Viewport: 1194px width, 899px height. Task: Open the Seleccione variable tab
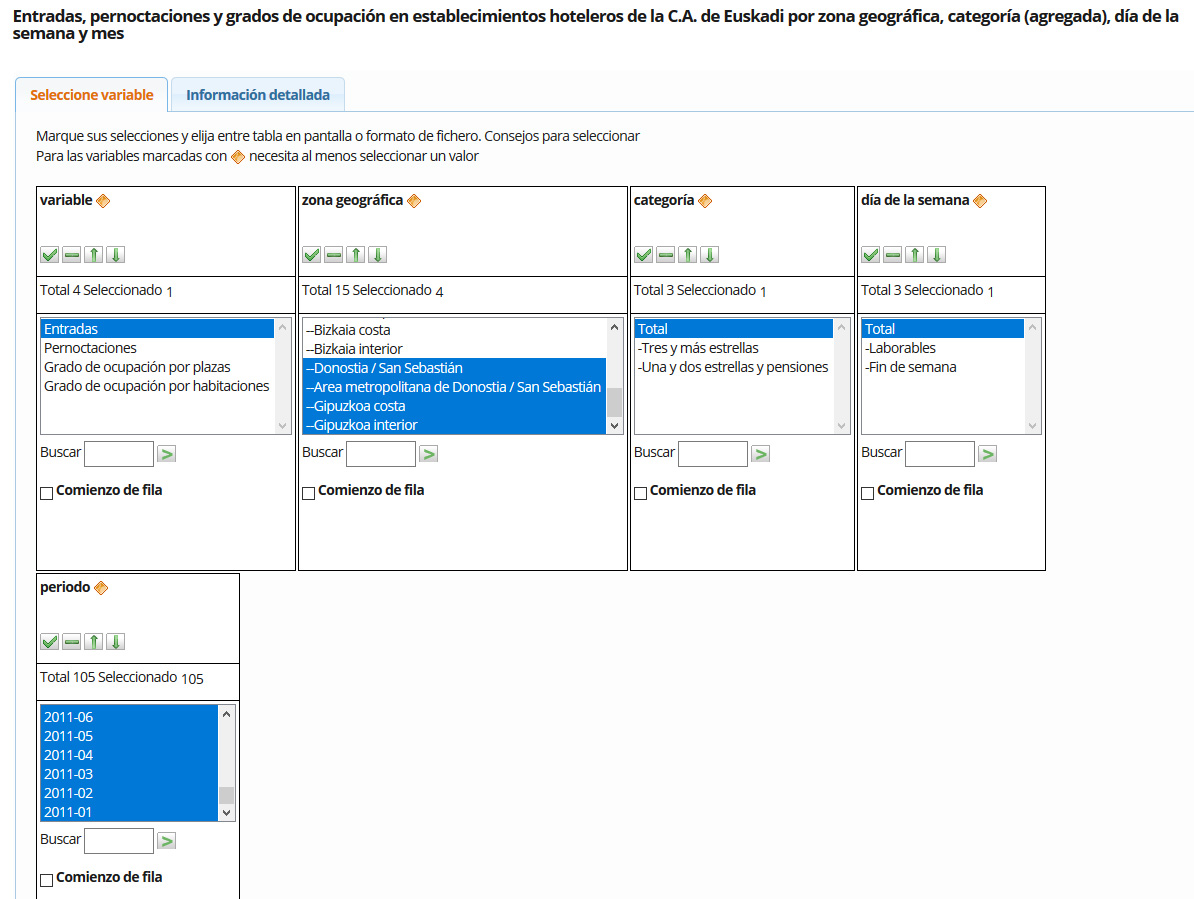click(92, 95)
